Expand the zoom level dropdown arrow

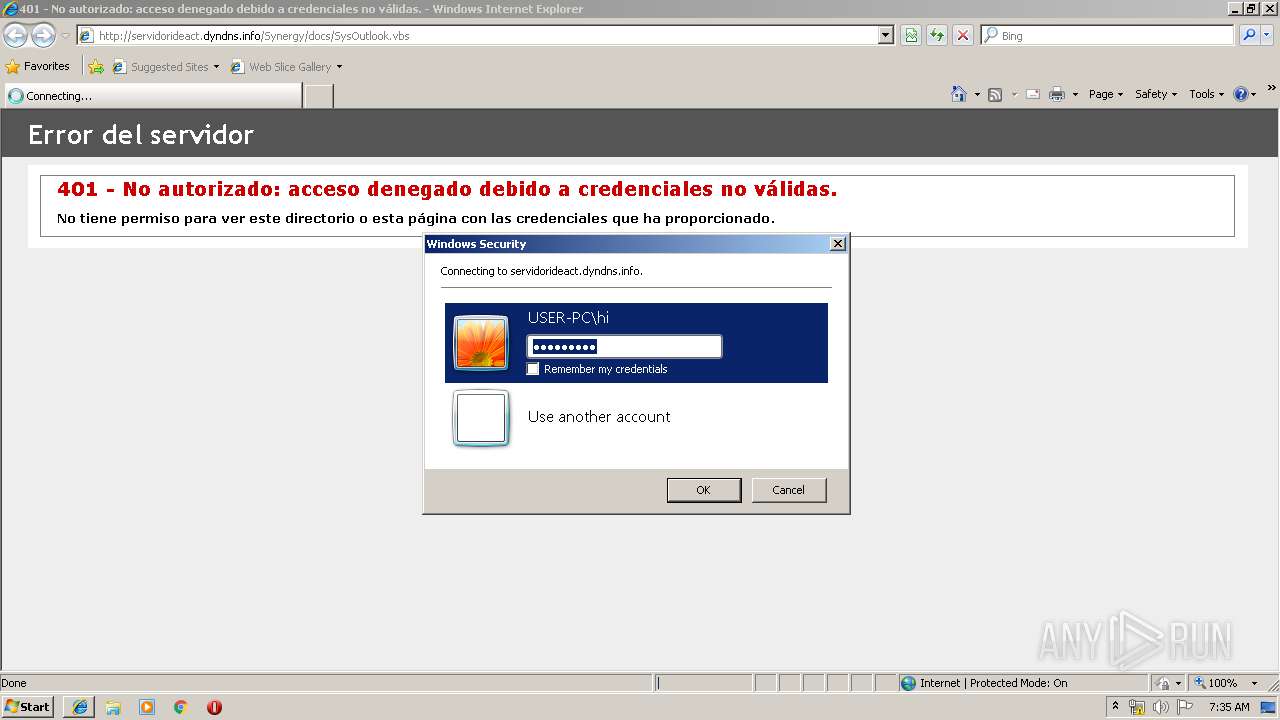(x=1254, y=683)
